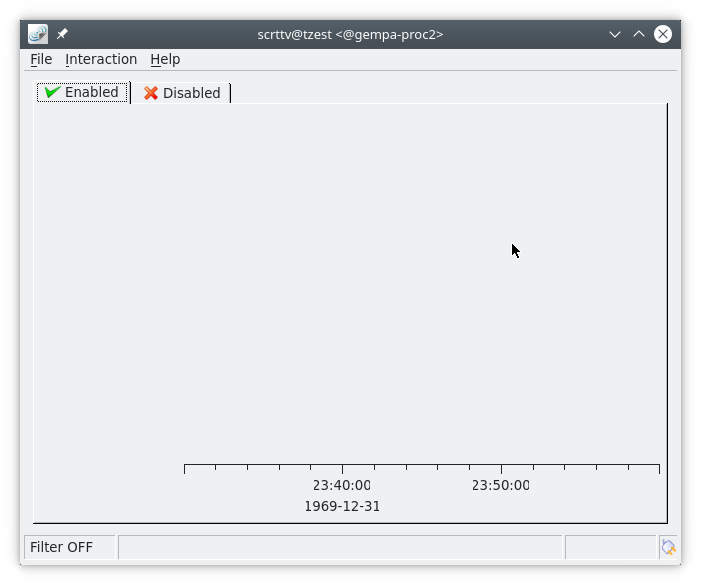Click the 23:50:00 time axis label
Screen dimensions: 701x585
point(500,485)
